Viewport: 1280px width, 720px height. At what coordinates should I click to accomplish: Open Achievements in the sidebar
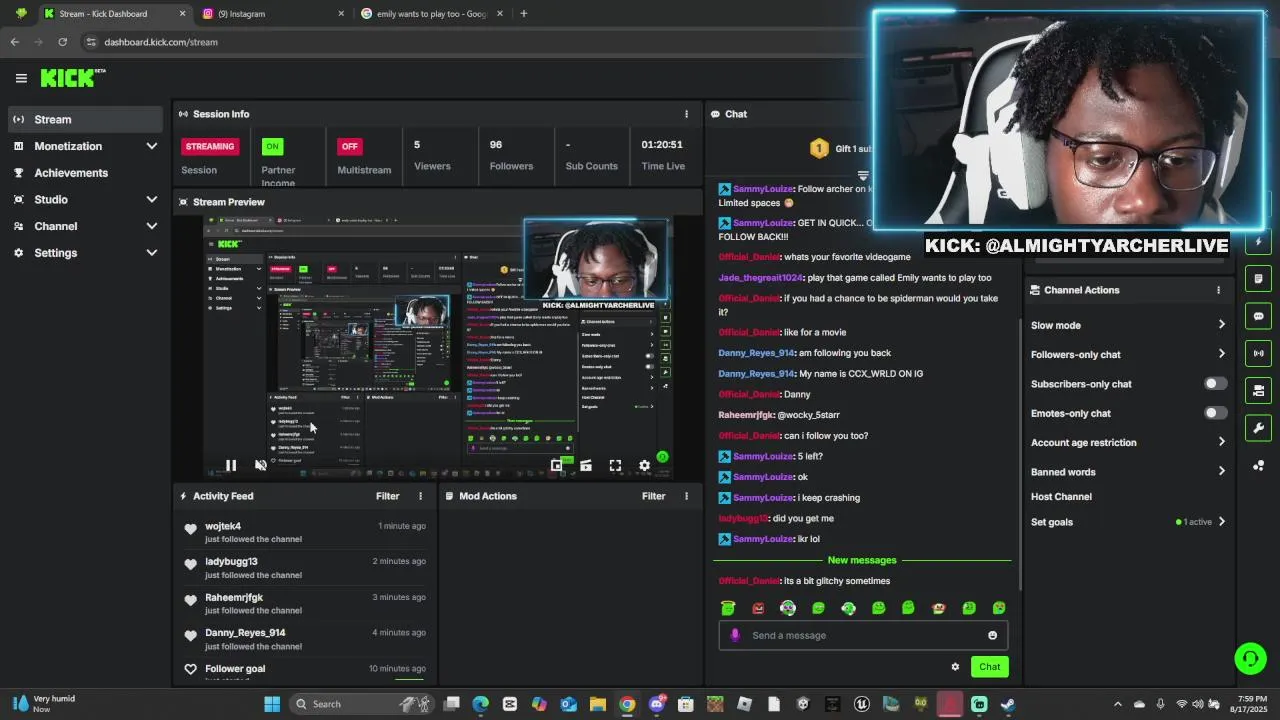(86, 173)
